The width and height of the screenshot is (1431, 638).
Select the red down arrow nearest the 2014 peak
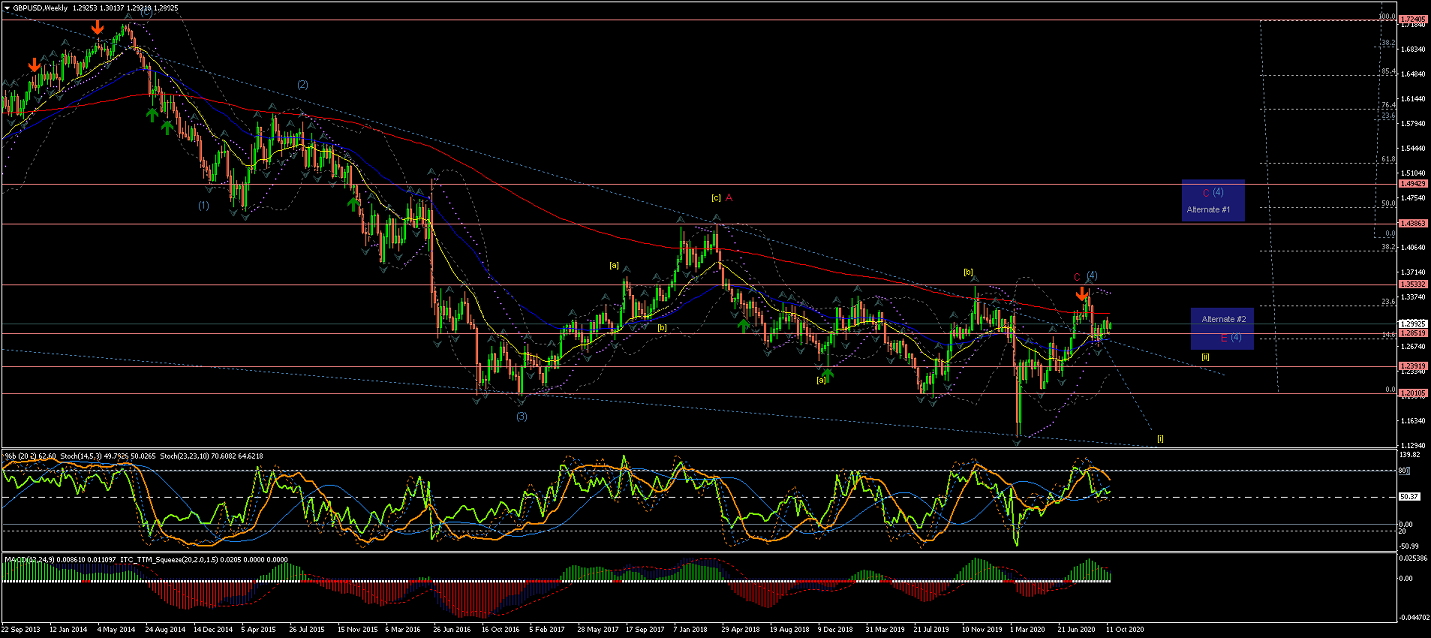point(97,27)
